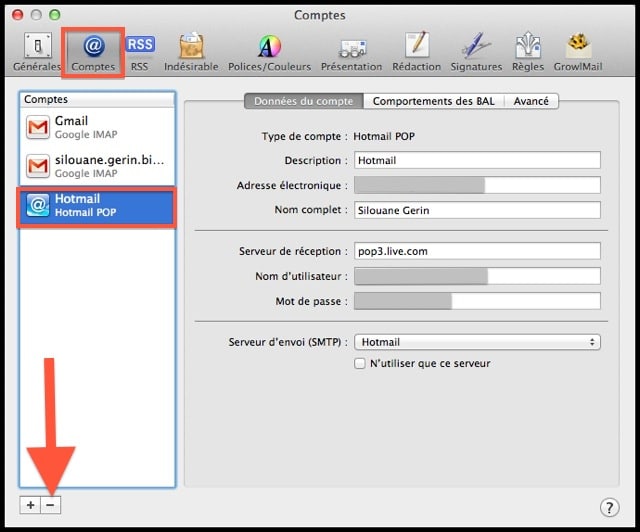This screenshot has width=640, height=532.
Task: Open the Serveur d'envoi (SMTP) dropdown
Action: pyautogui.click(x=477, y=342)
